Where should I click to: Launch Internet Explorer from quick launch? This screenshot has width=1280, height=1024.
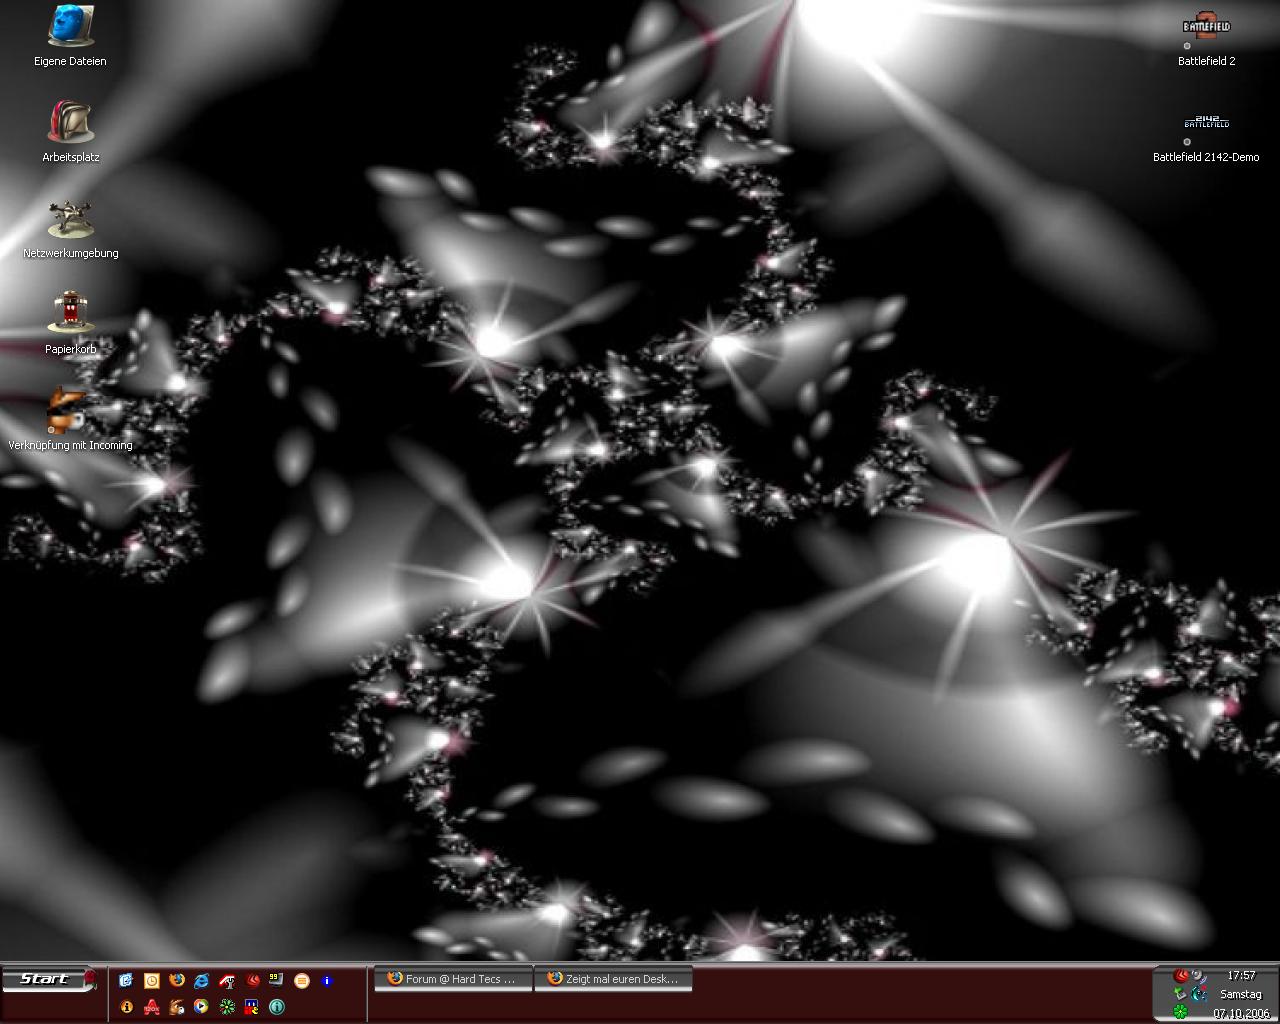click(x=202, y=980)
